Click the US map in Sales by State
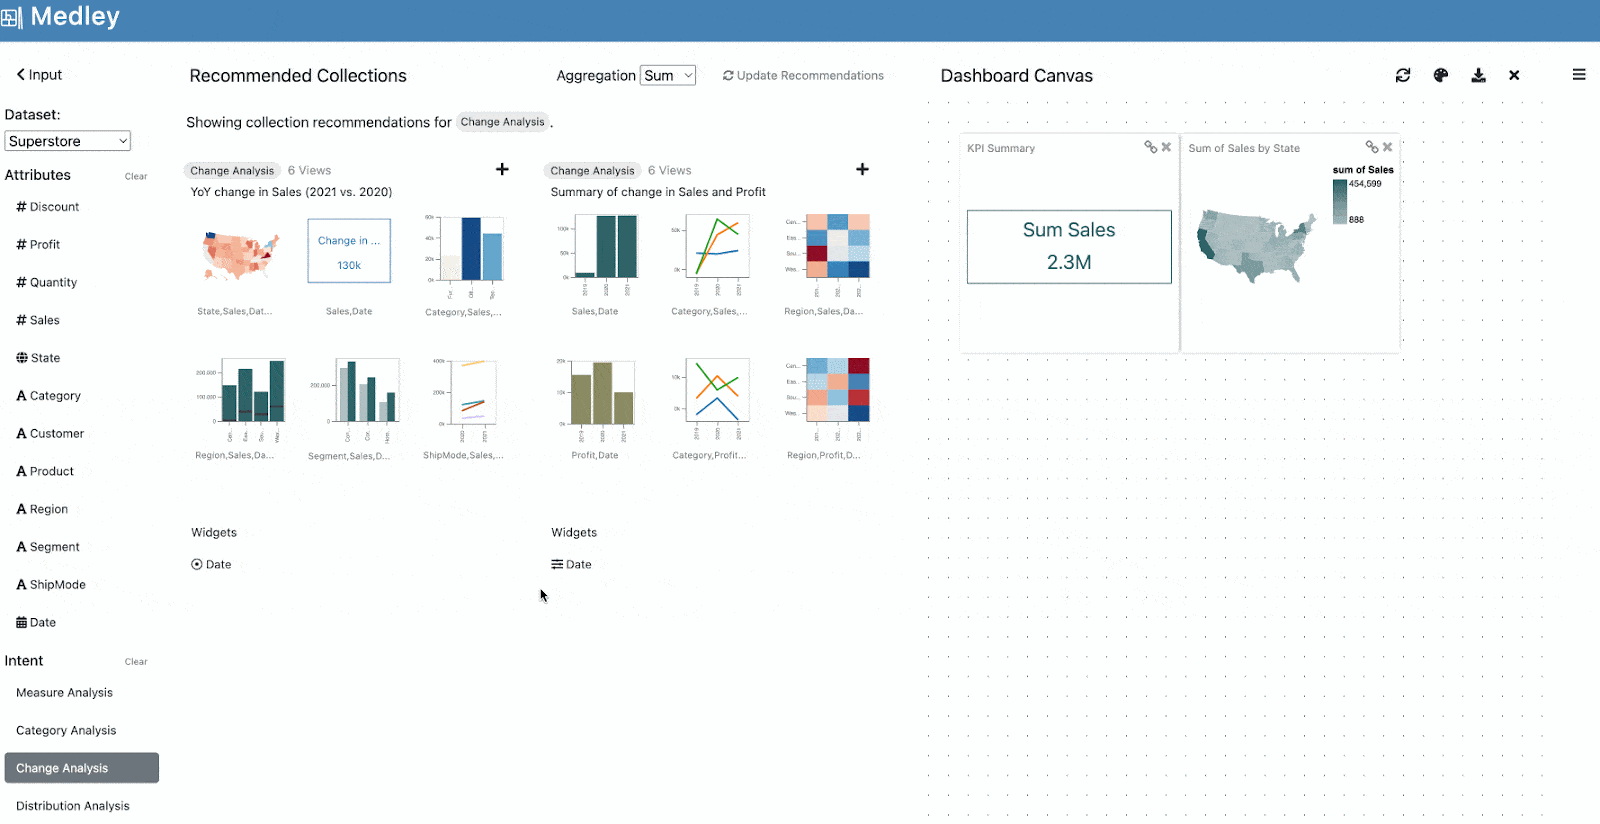The image size is (1600, 824). (x=1257, y=246)
